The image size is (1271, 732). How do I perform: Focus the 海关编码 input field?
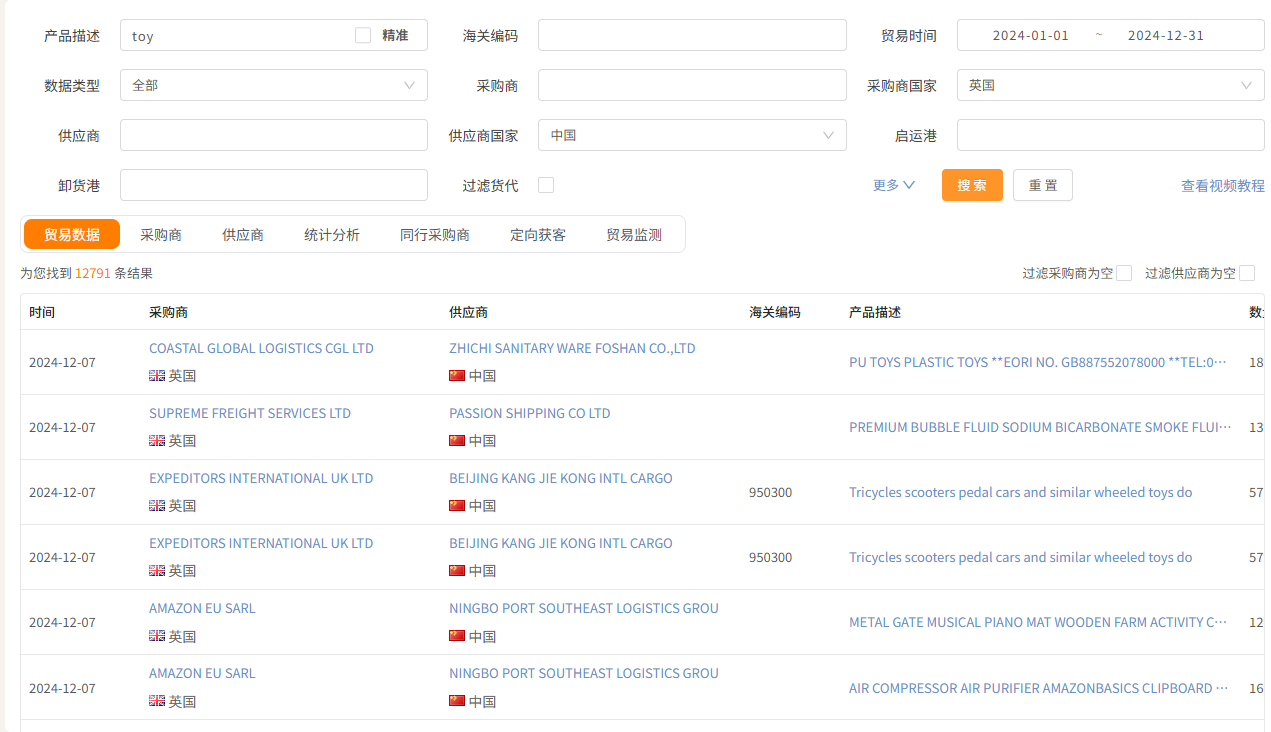click(x=692, y=35)
